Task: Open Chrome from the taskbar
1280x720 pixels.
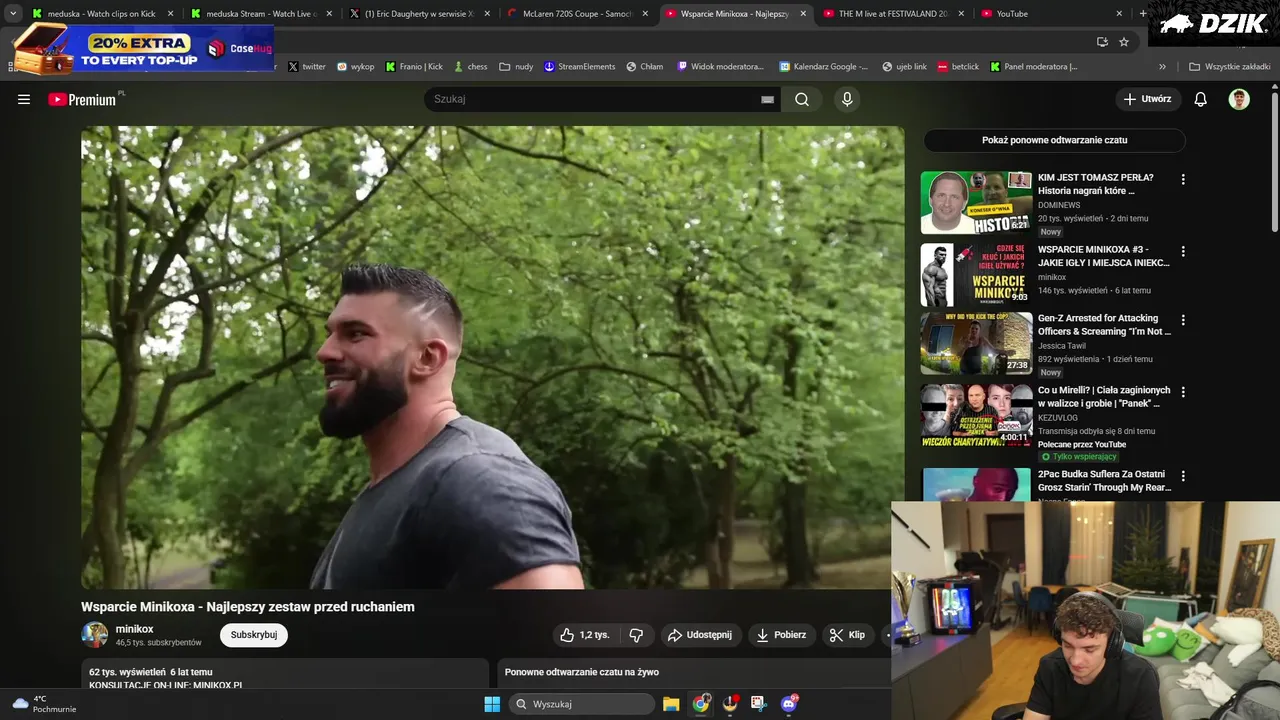Action: coord(701,704)
